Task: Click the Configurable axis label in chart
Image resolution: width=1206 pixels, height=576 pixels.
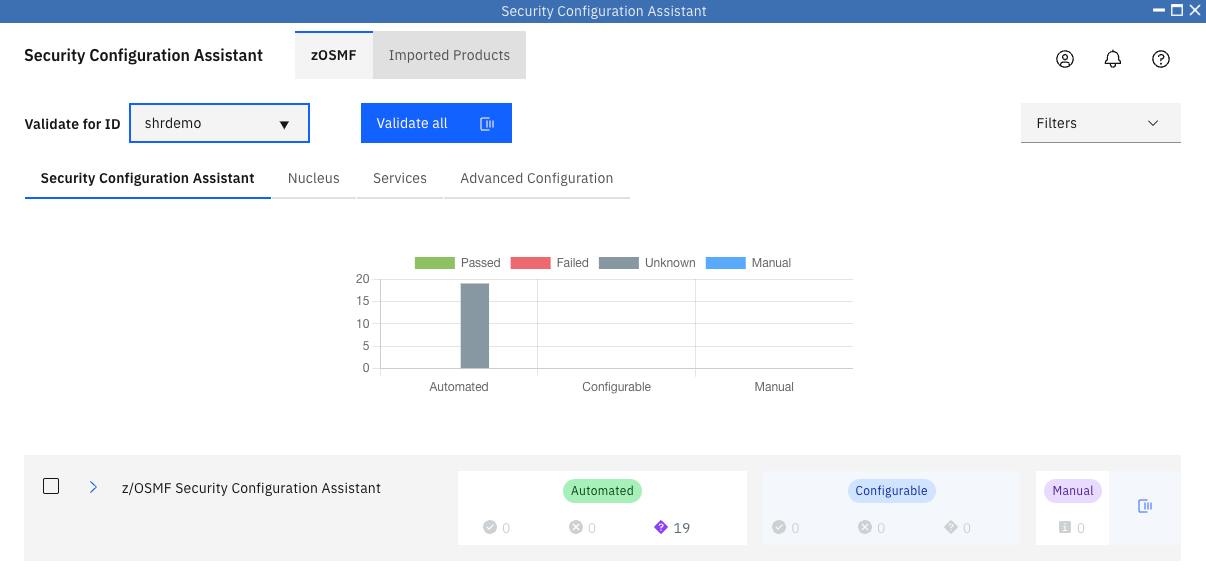Action: pos(616,387)
